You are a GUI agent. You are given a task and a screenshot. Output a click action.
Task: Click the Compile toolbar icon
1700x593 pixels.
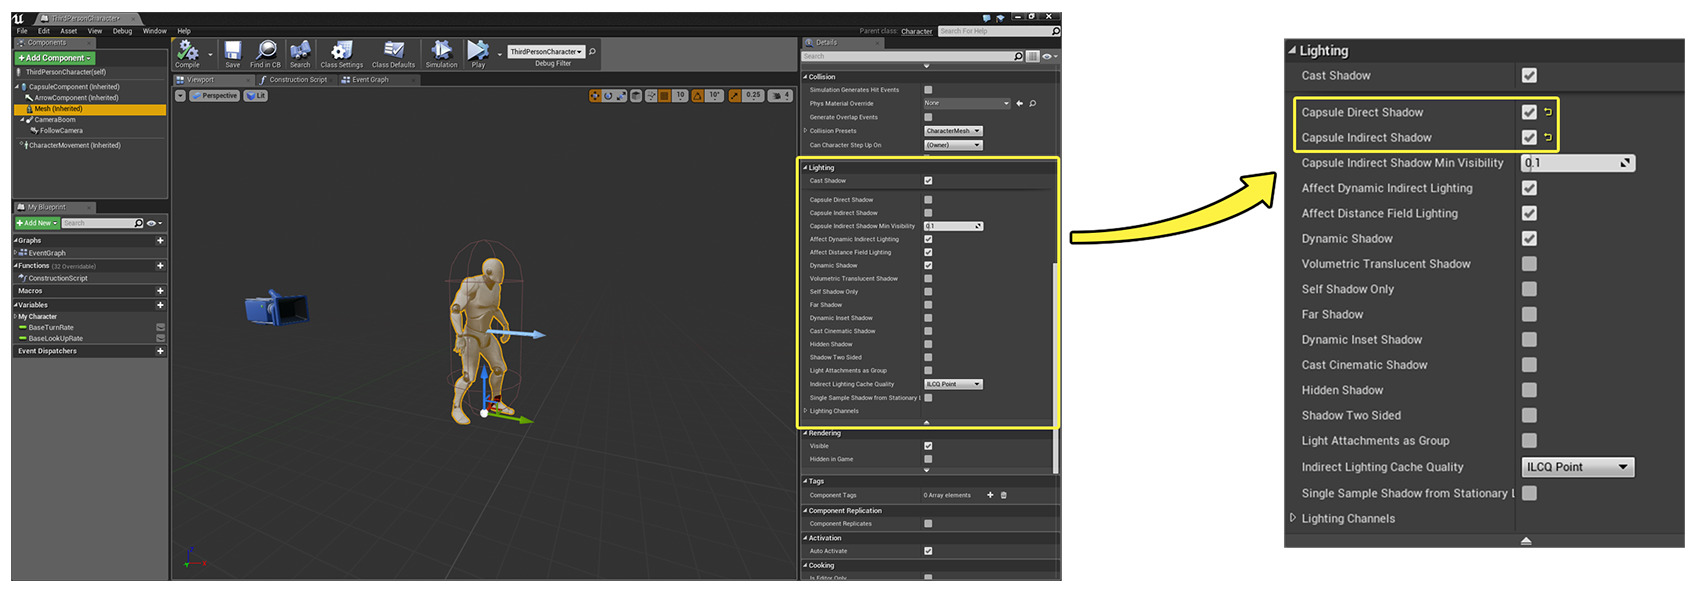click(188, 50)
